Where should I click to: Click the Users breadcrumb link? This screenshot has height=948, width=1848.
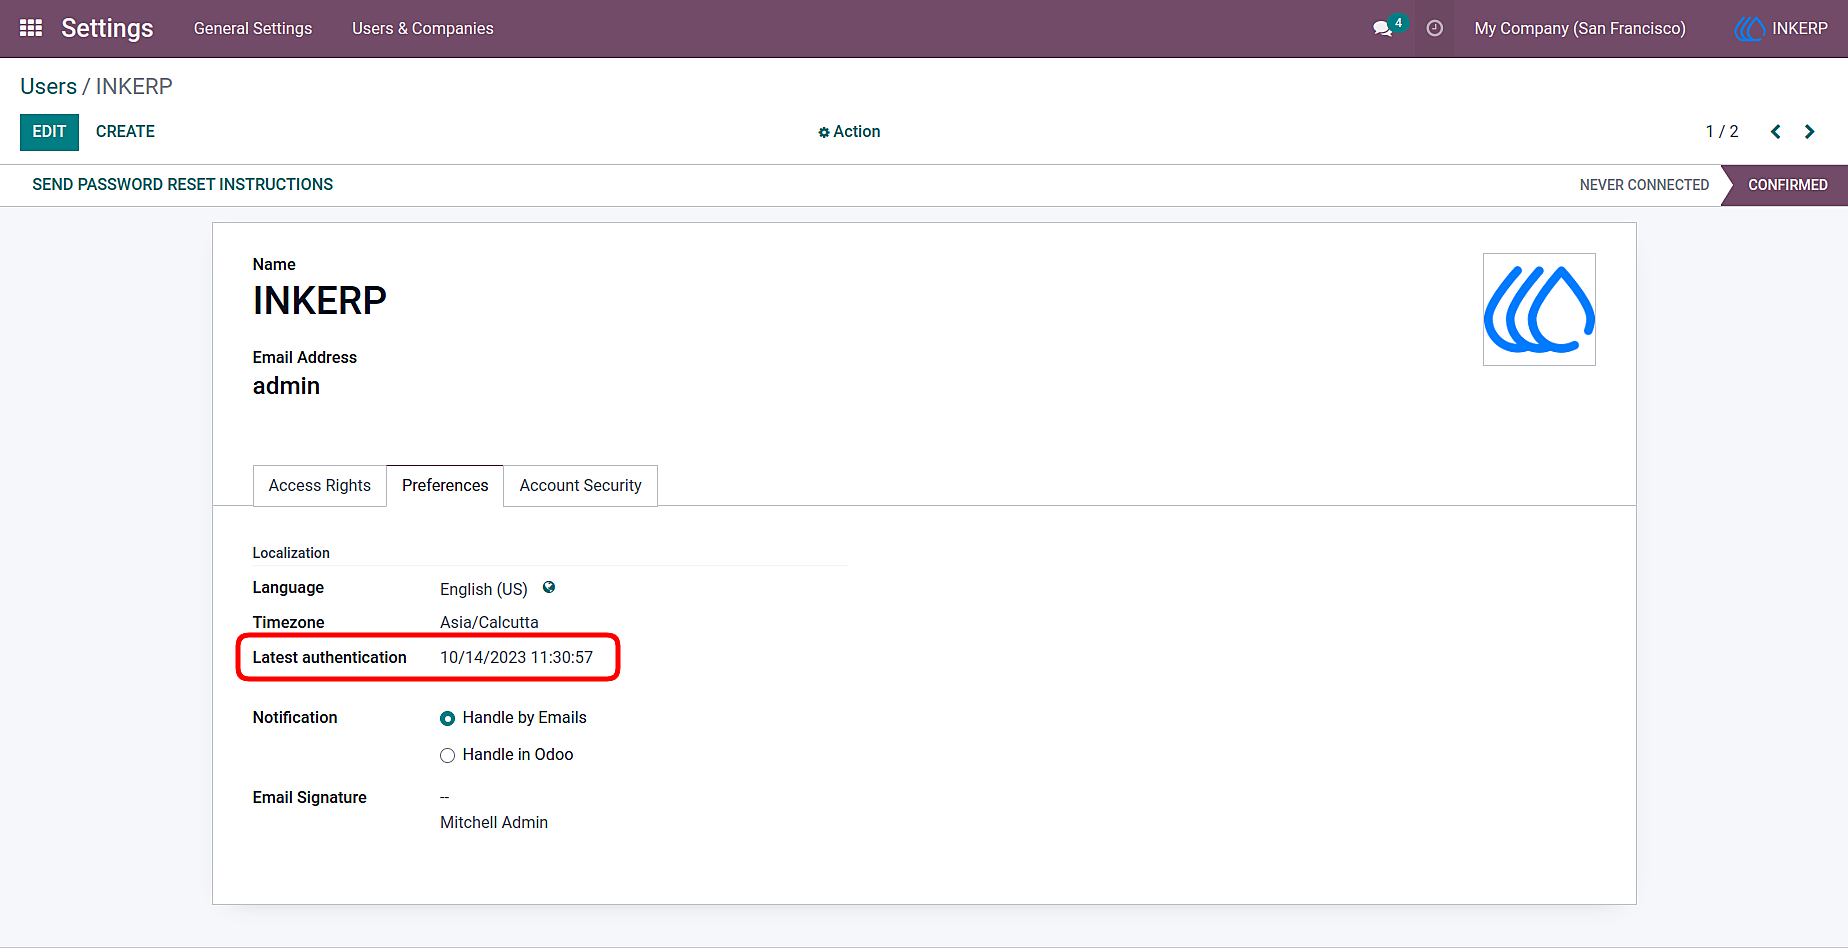(49, 86)
